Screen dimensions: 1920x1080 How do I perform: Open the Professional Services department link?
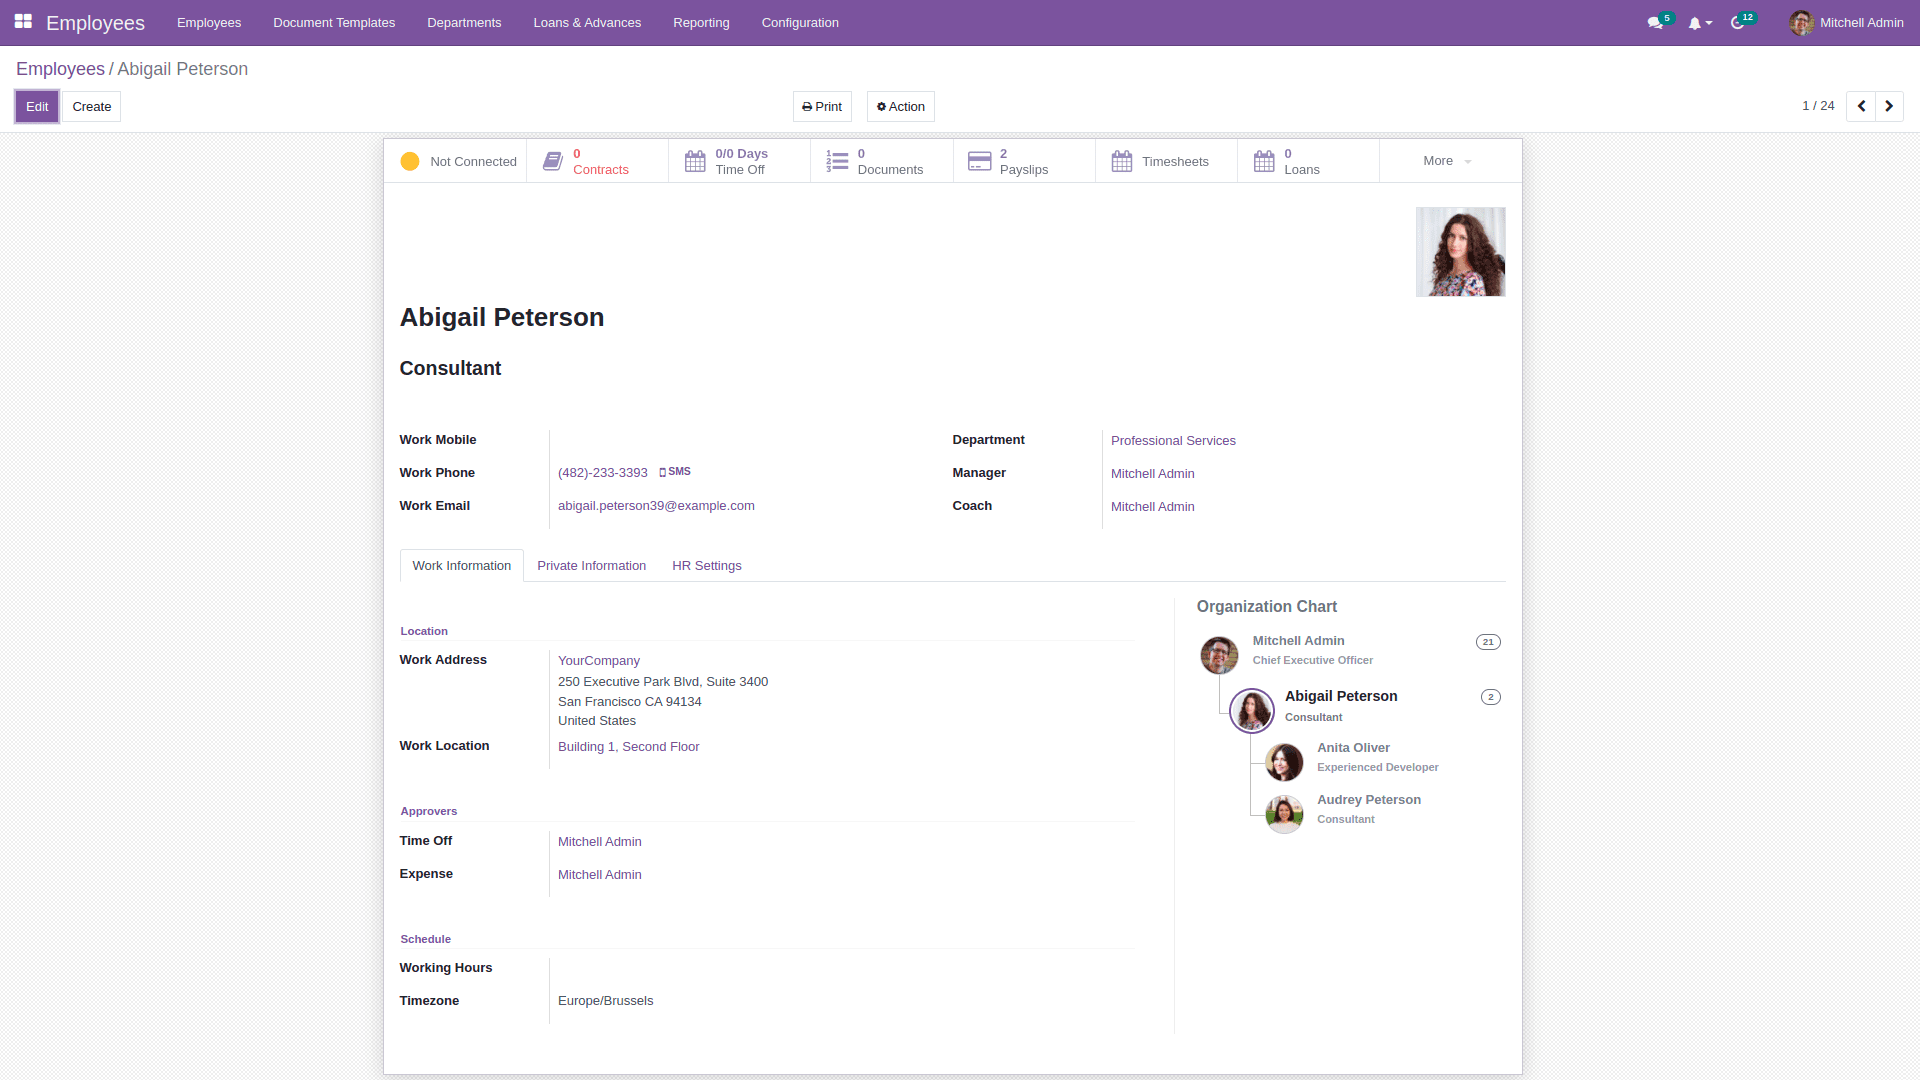click(x=1173, y=440)
